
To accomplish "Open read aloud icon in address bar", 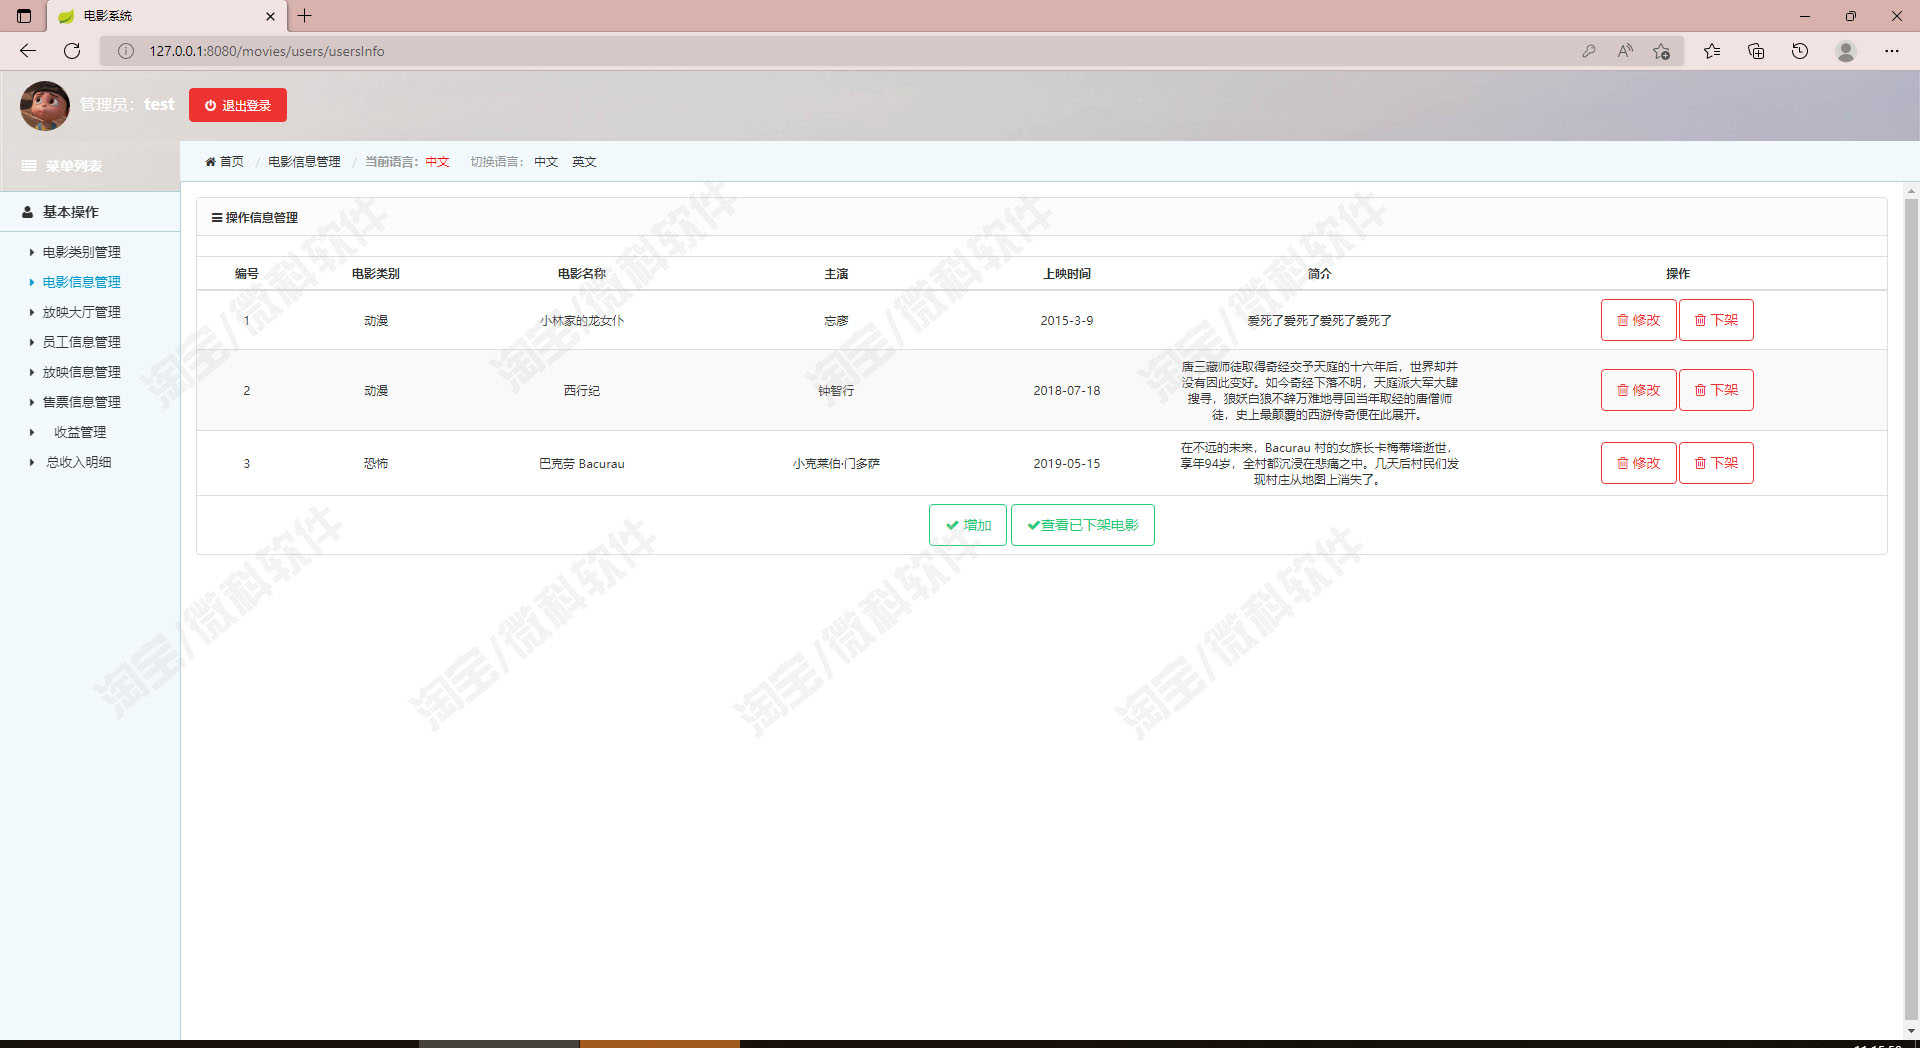I will 1625,51.
